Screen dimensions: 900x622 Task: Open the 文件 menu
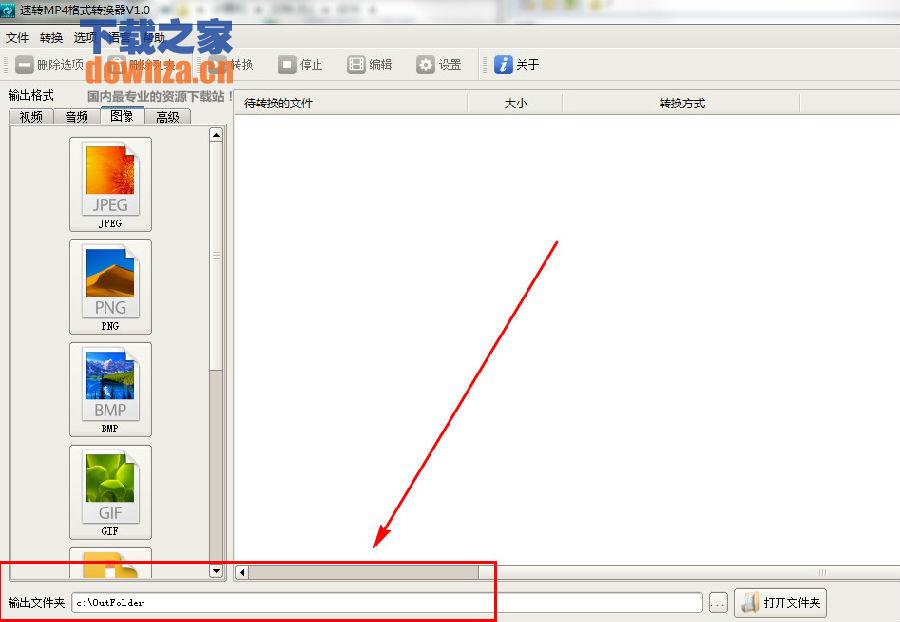[17, 38]
